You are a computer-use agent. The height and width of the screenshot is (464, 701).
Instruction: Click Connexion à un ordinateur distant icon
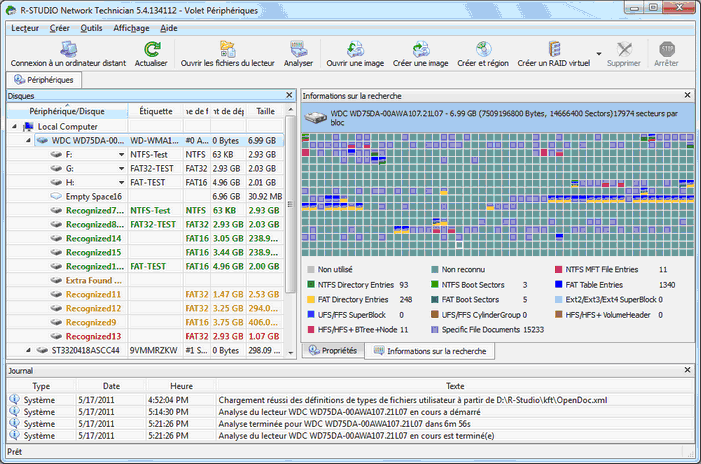[x=68, y=50]
